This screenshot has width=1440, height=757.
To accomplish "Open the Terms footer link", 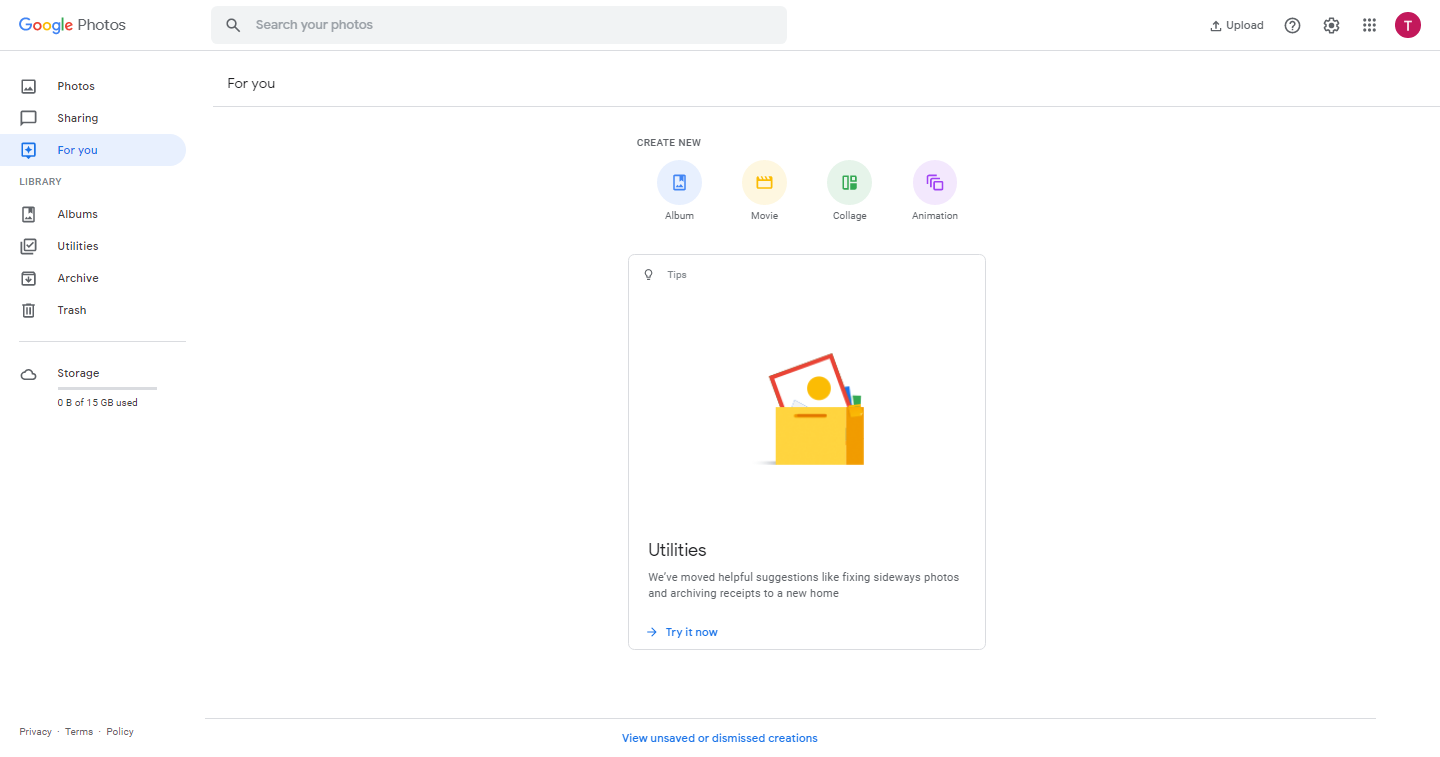I will pos(79,732).
